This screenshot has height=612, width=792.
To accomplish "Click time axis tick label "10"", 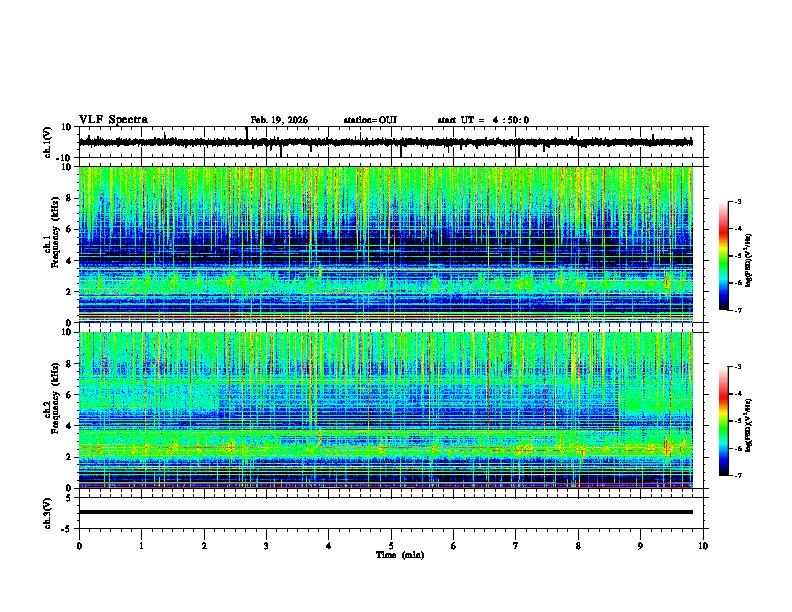I will (x=703, y=546).
